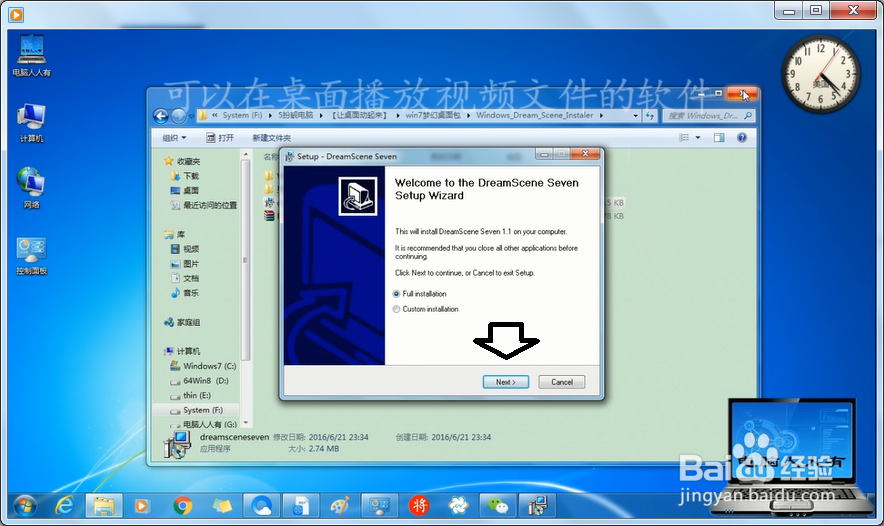Change the Explorer view mode icon
884x526 pixels.
[684, 138]
